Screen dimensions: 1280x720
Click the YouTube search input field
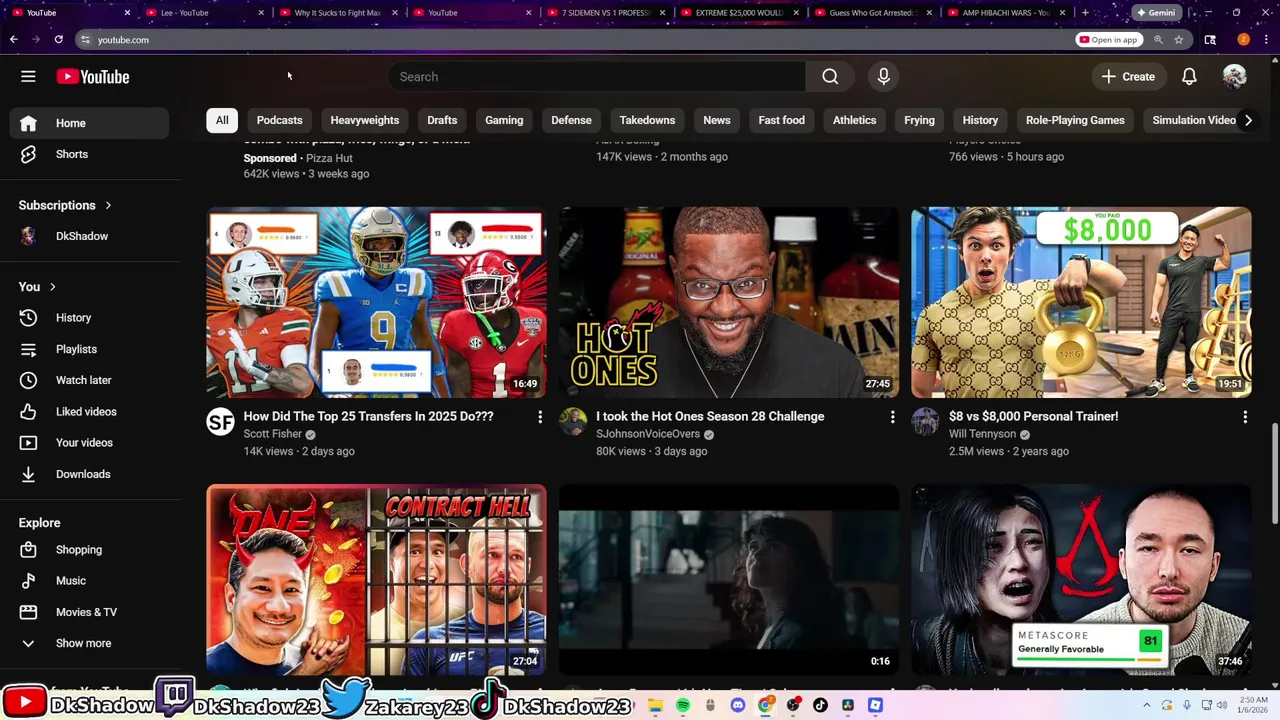tap(596, 77)
